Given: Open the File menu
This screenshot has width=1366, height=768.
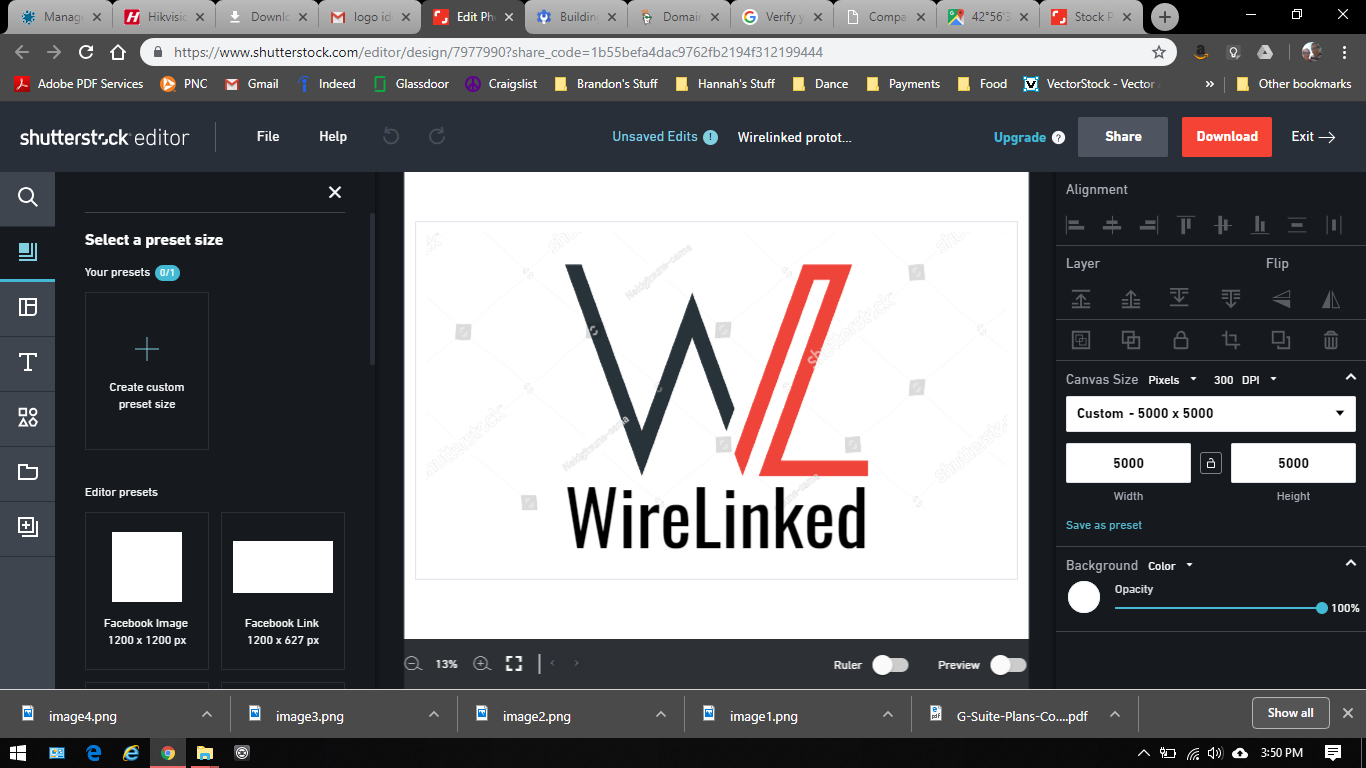Looking at the screenshot, I should pyautogui.click(x=268, y=137).
